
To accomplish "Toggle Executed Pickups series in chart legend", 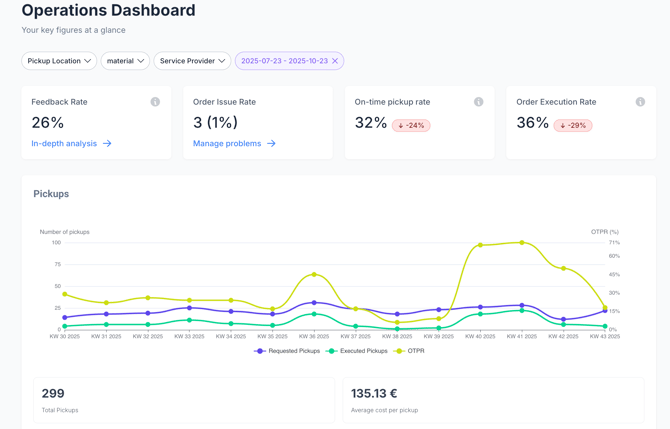I will (x=358, y=351).
